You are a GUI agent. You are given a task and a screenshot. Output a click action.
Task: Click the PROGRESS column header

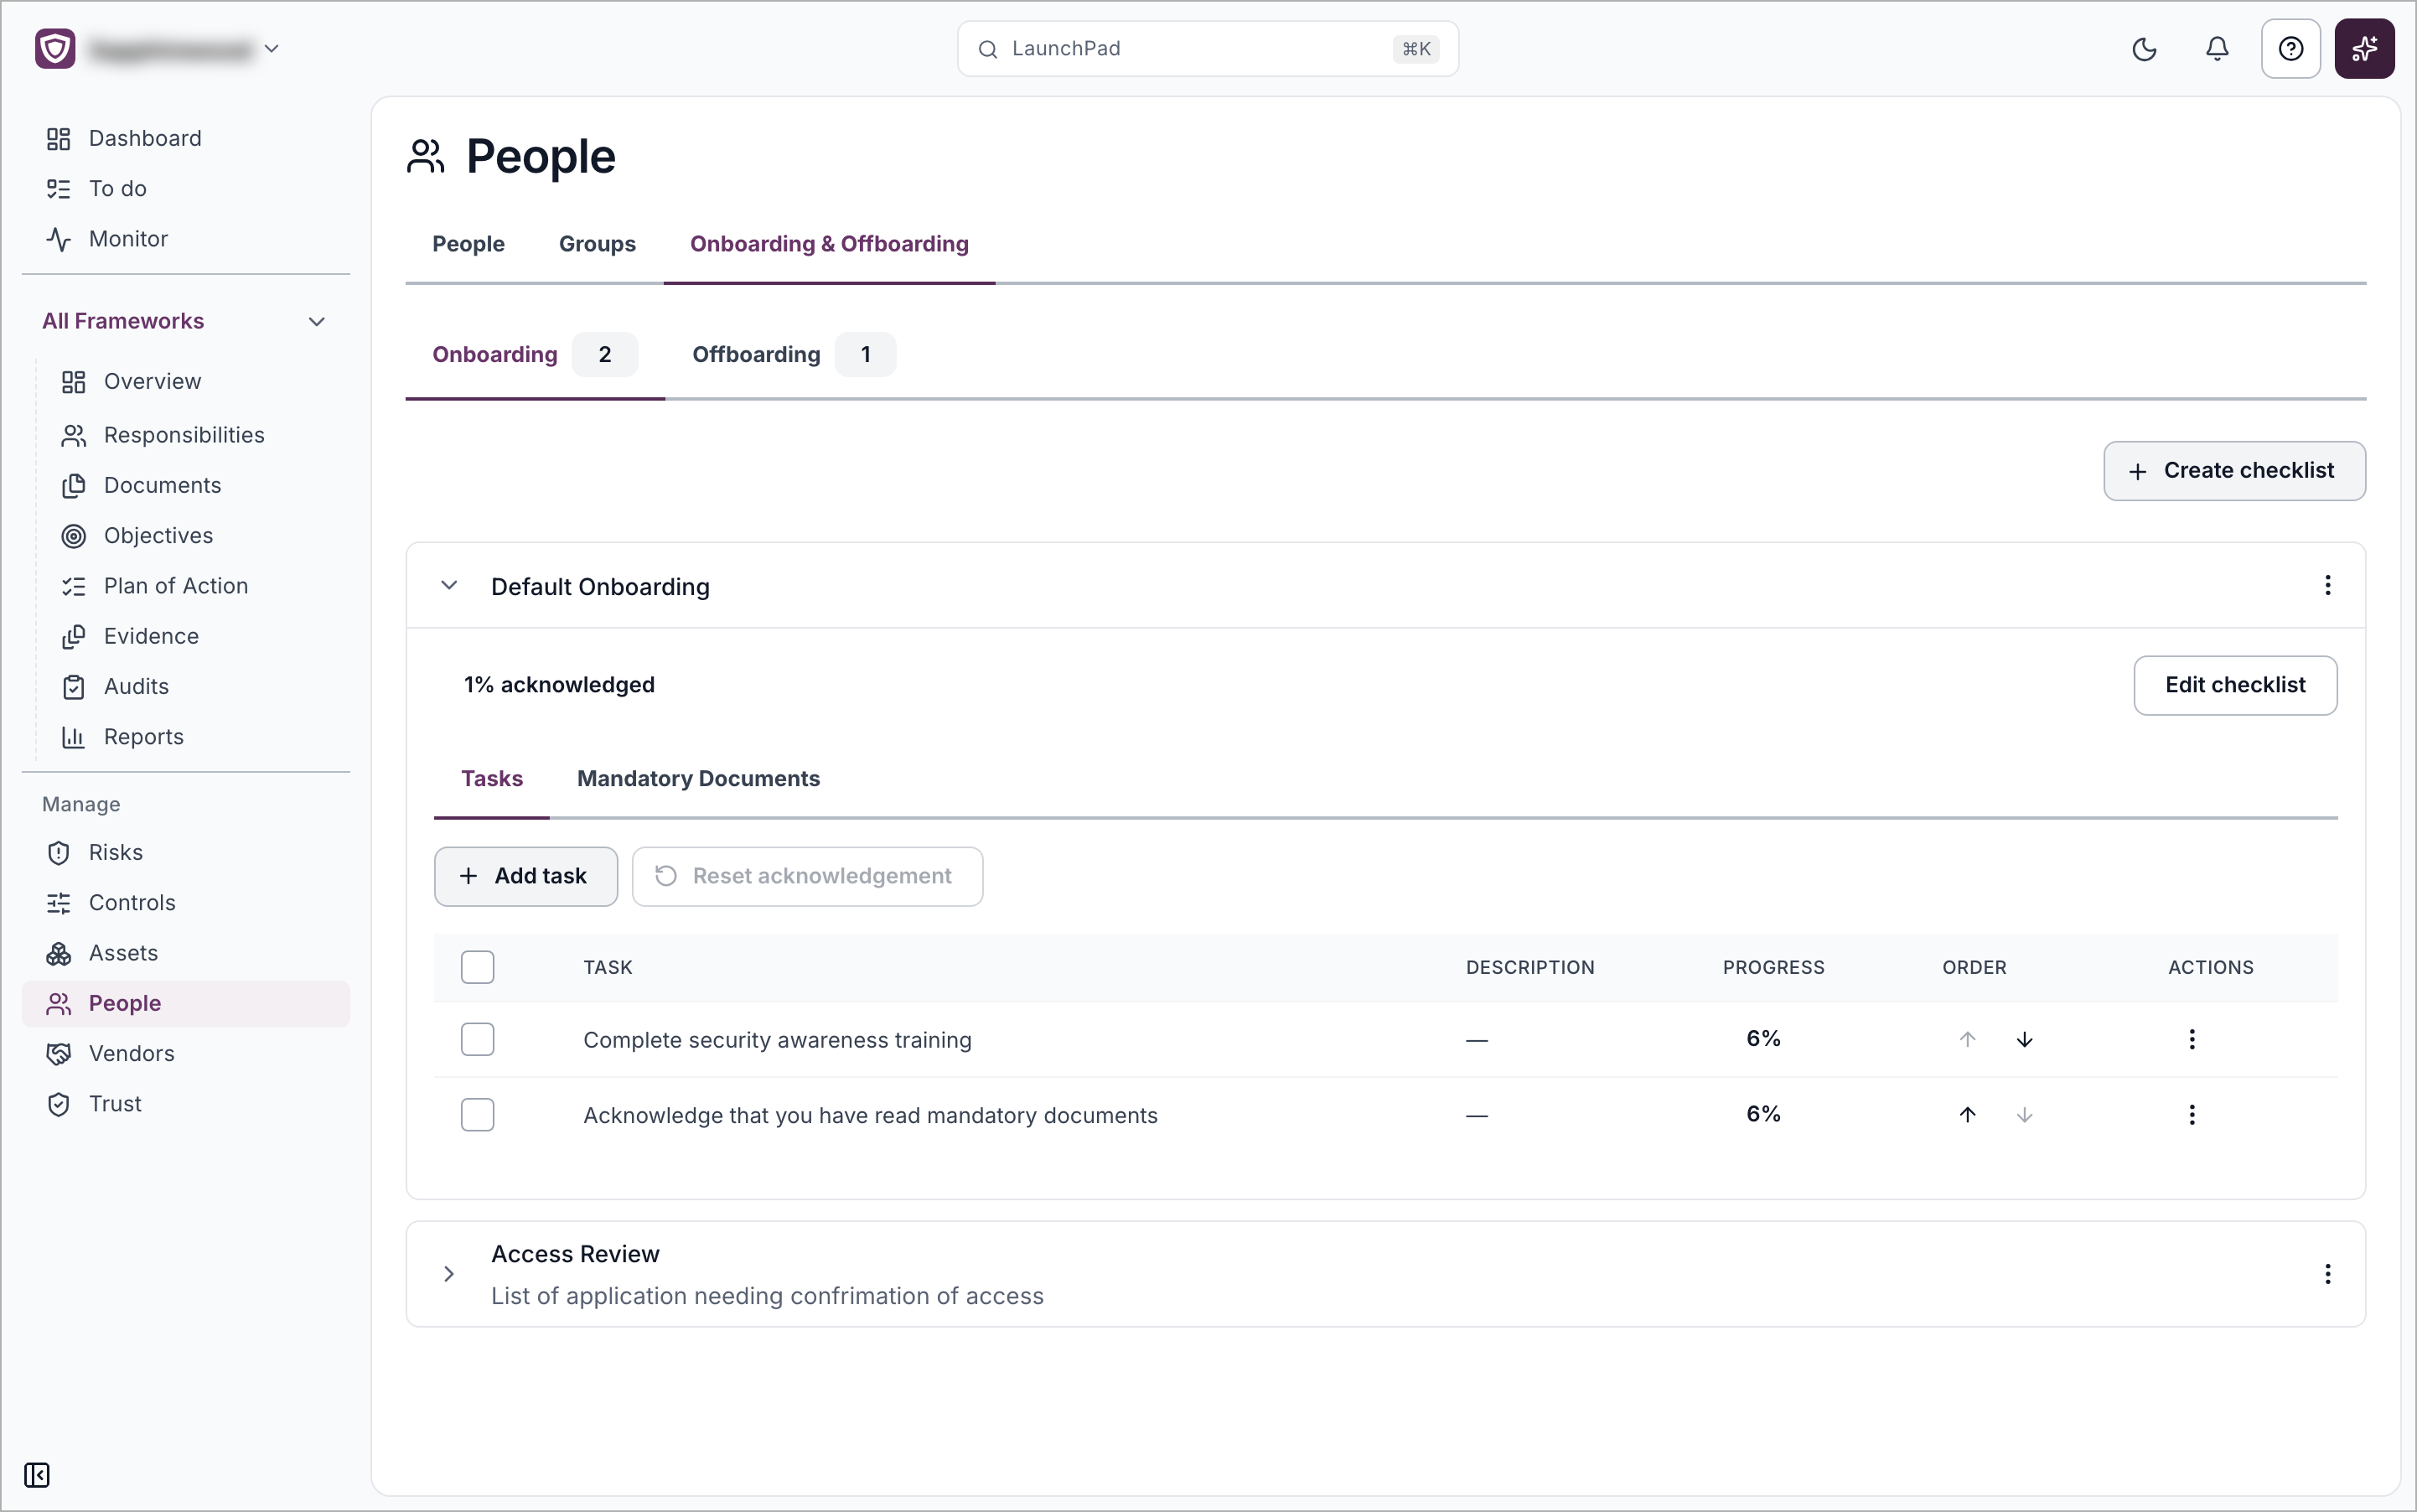pyautogui.click(x=1773, y=967)
